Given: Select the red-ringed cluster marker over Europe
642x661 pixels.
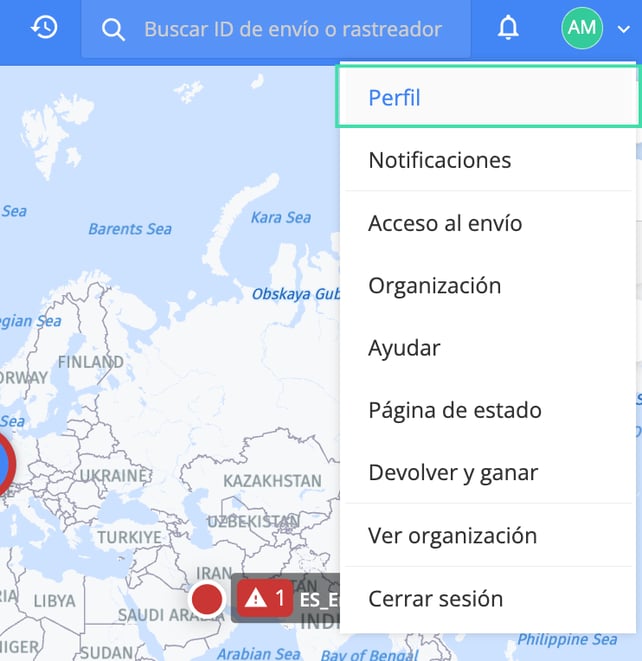Looking at the screenshot, I should coord(4,465).
